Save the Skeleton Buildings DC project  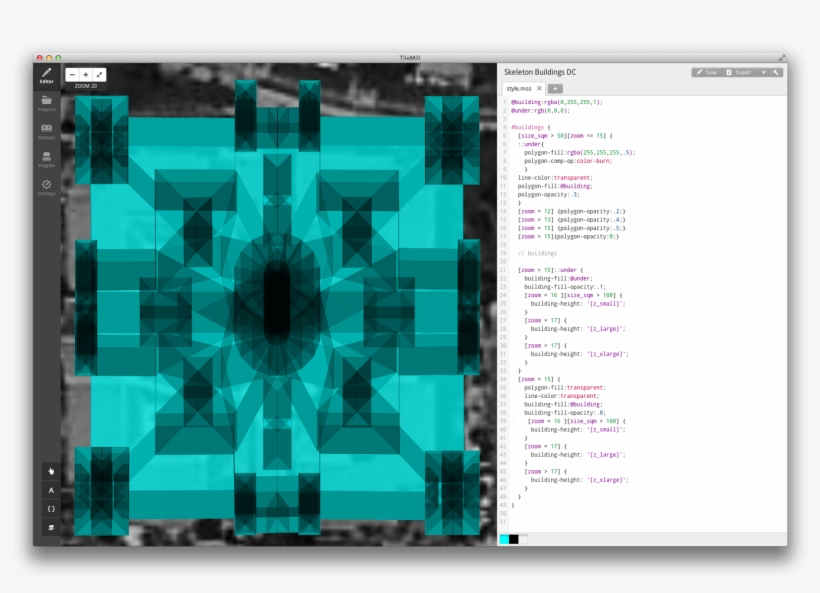point(708,72)
